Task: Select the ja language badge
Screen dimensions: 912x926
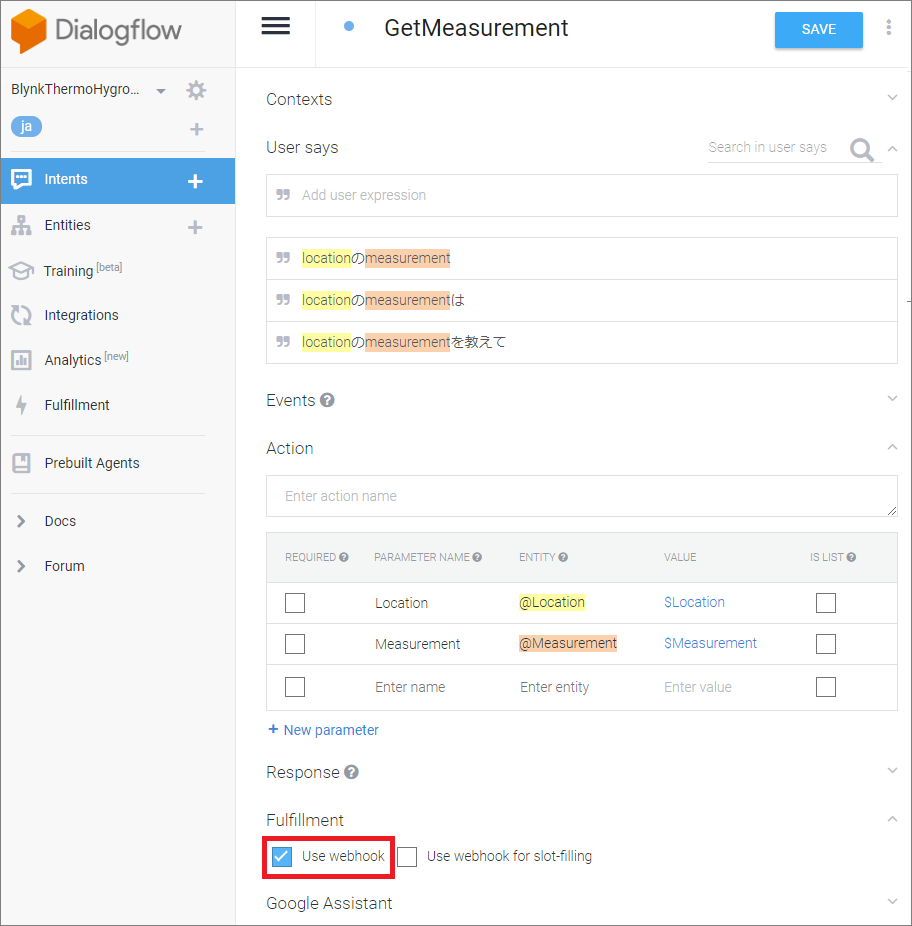Action: (x=27, y=126)
